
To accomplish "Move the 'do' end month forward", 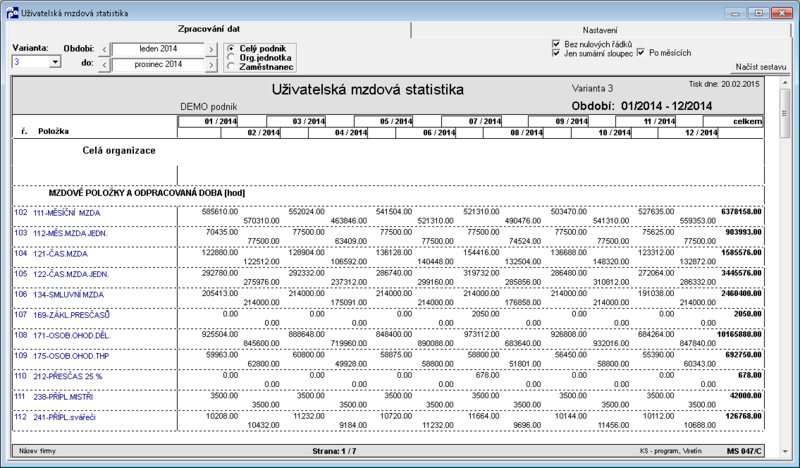I will pyautogui.click(x=211, y=65).
